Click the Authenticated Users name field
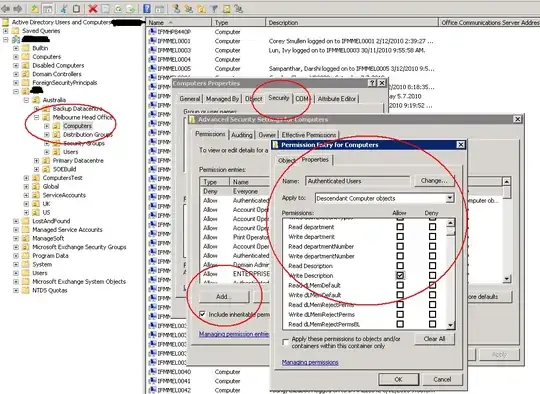Screen dimensions: 540x394 (357, 181)
